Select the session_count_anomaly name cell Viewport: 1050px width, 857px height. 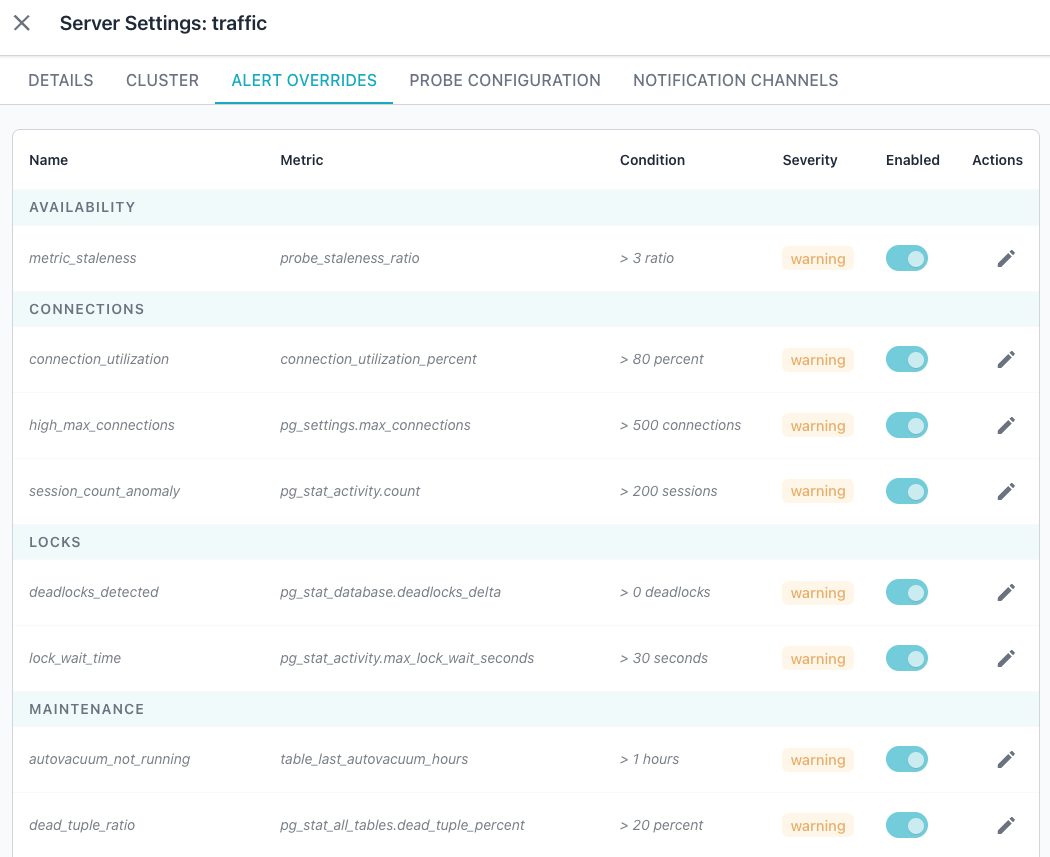pyautogui.click(x=104, y=491)
